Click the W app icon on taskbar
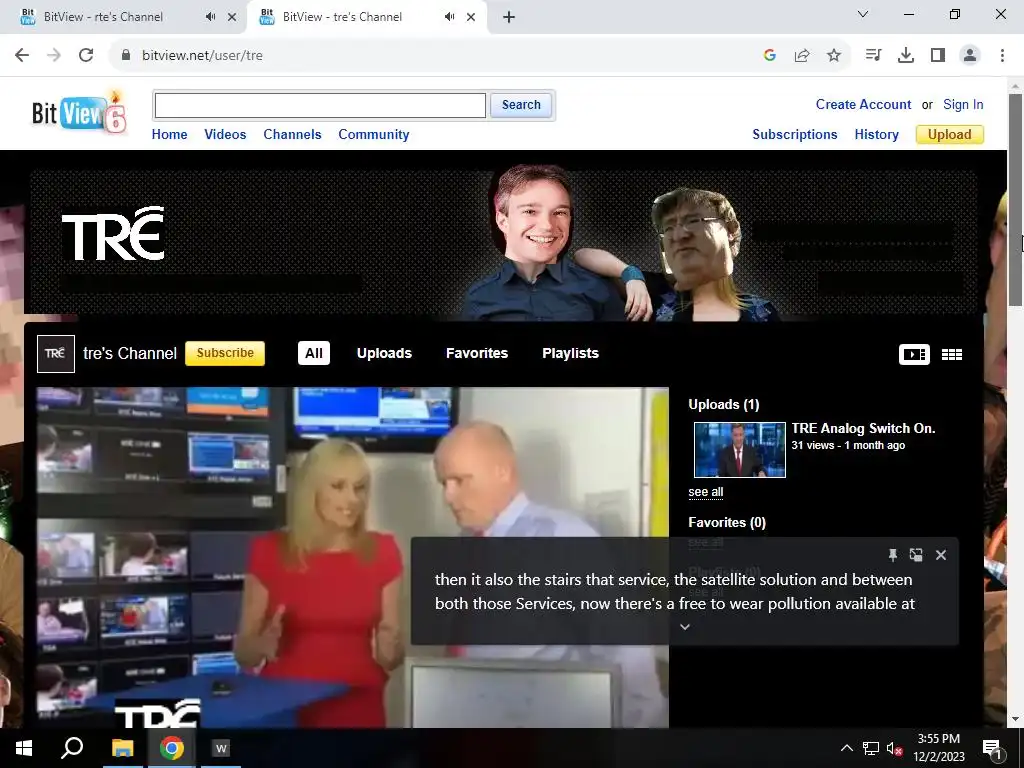Screen dimensions: 1024x768 tap(221, 748)
